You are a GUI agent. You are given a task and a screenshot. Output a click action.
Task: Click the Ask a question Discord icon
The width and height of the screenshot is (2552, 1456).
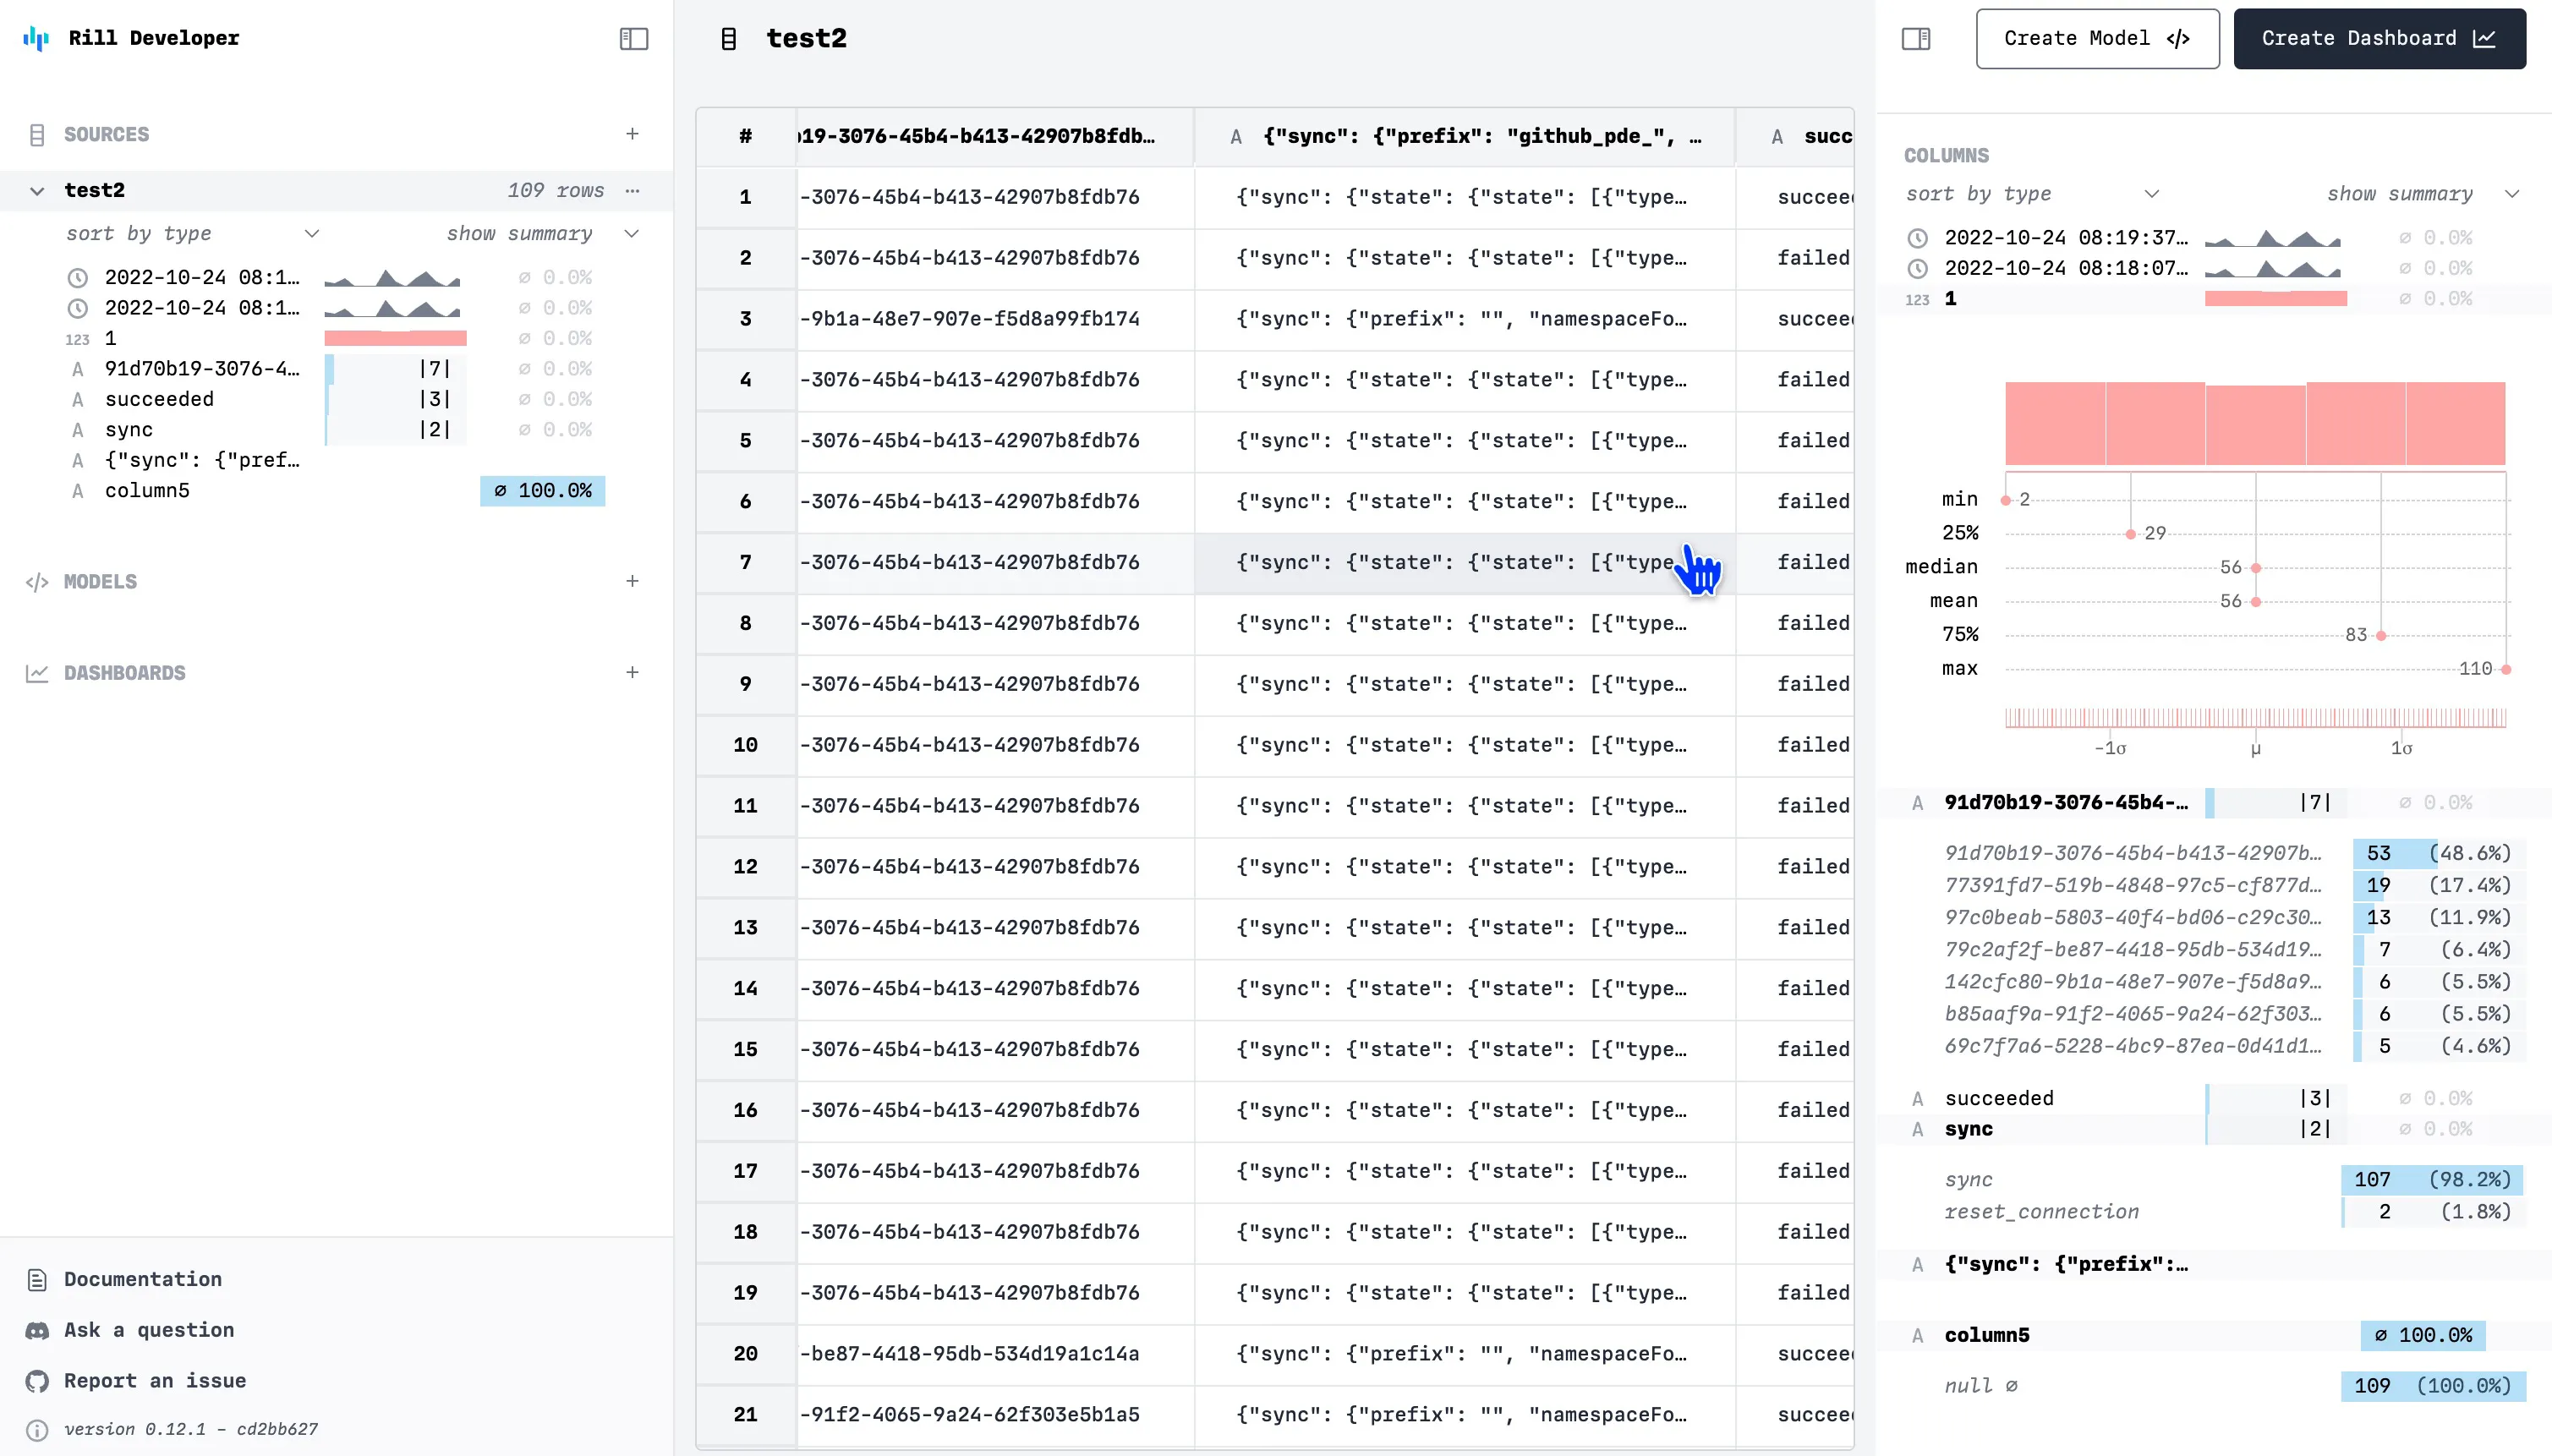pyautogui.click(x=37, y=1330)
